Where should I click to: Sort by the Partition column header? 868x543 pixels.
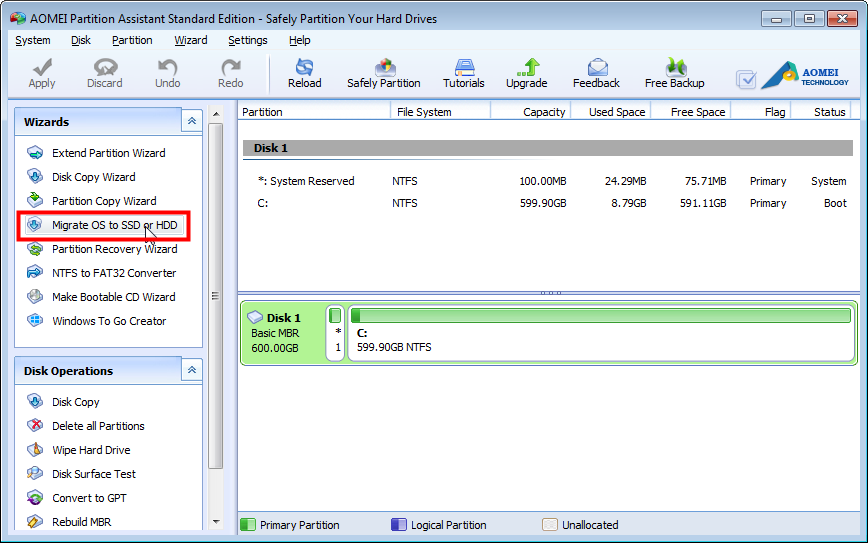point(315,112)
